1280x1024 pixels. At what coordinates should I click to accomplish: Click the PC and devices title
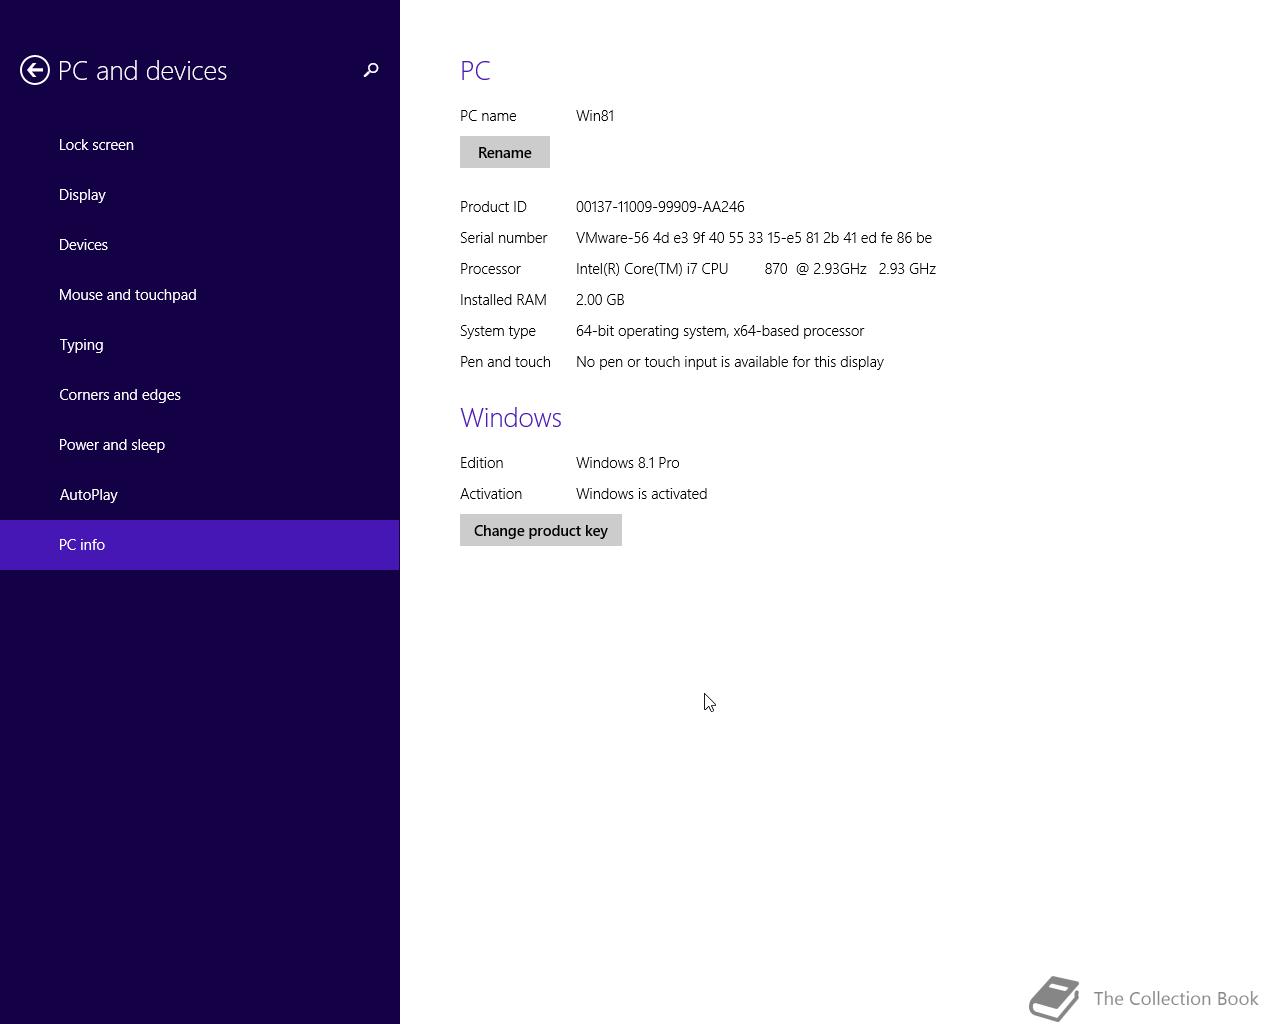click(x=143, y=71)
